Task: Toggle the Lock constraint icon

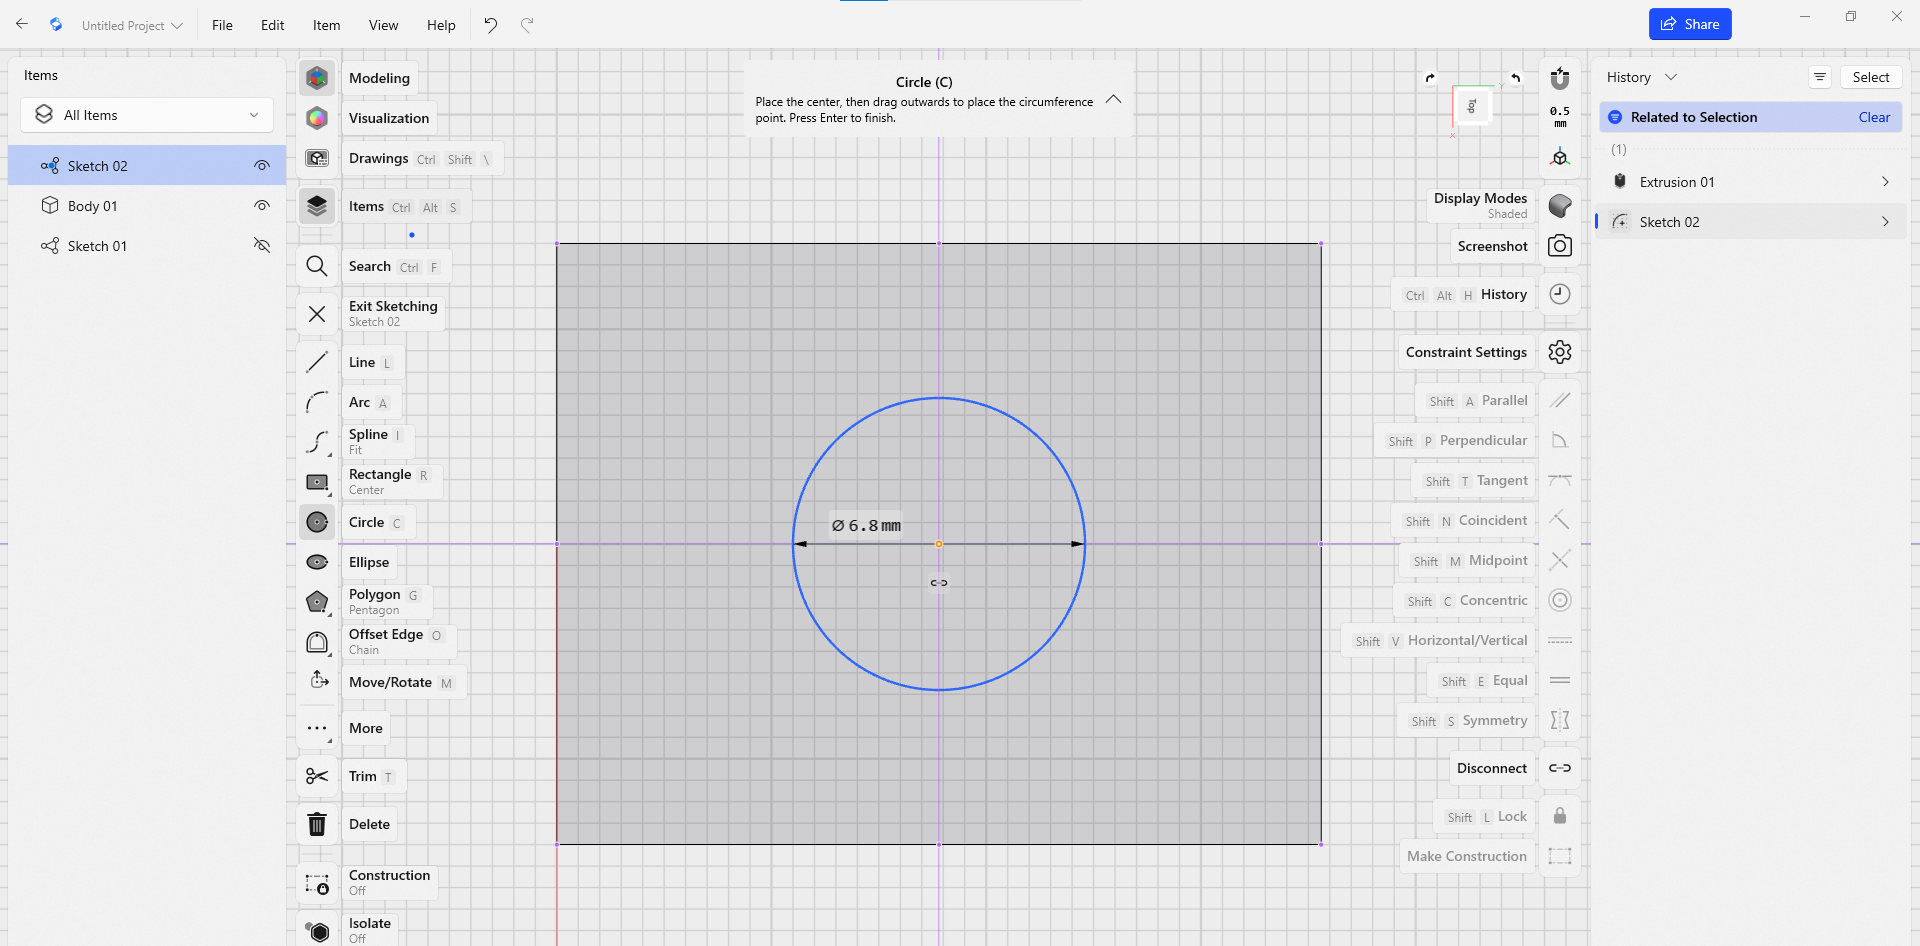Action: click(x=1560, y=816)
